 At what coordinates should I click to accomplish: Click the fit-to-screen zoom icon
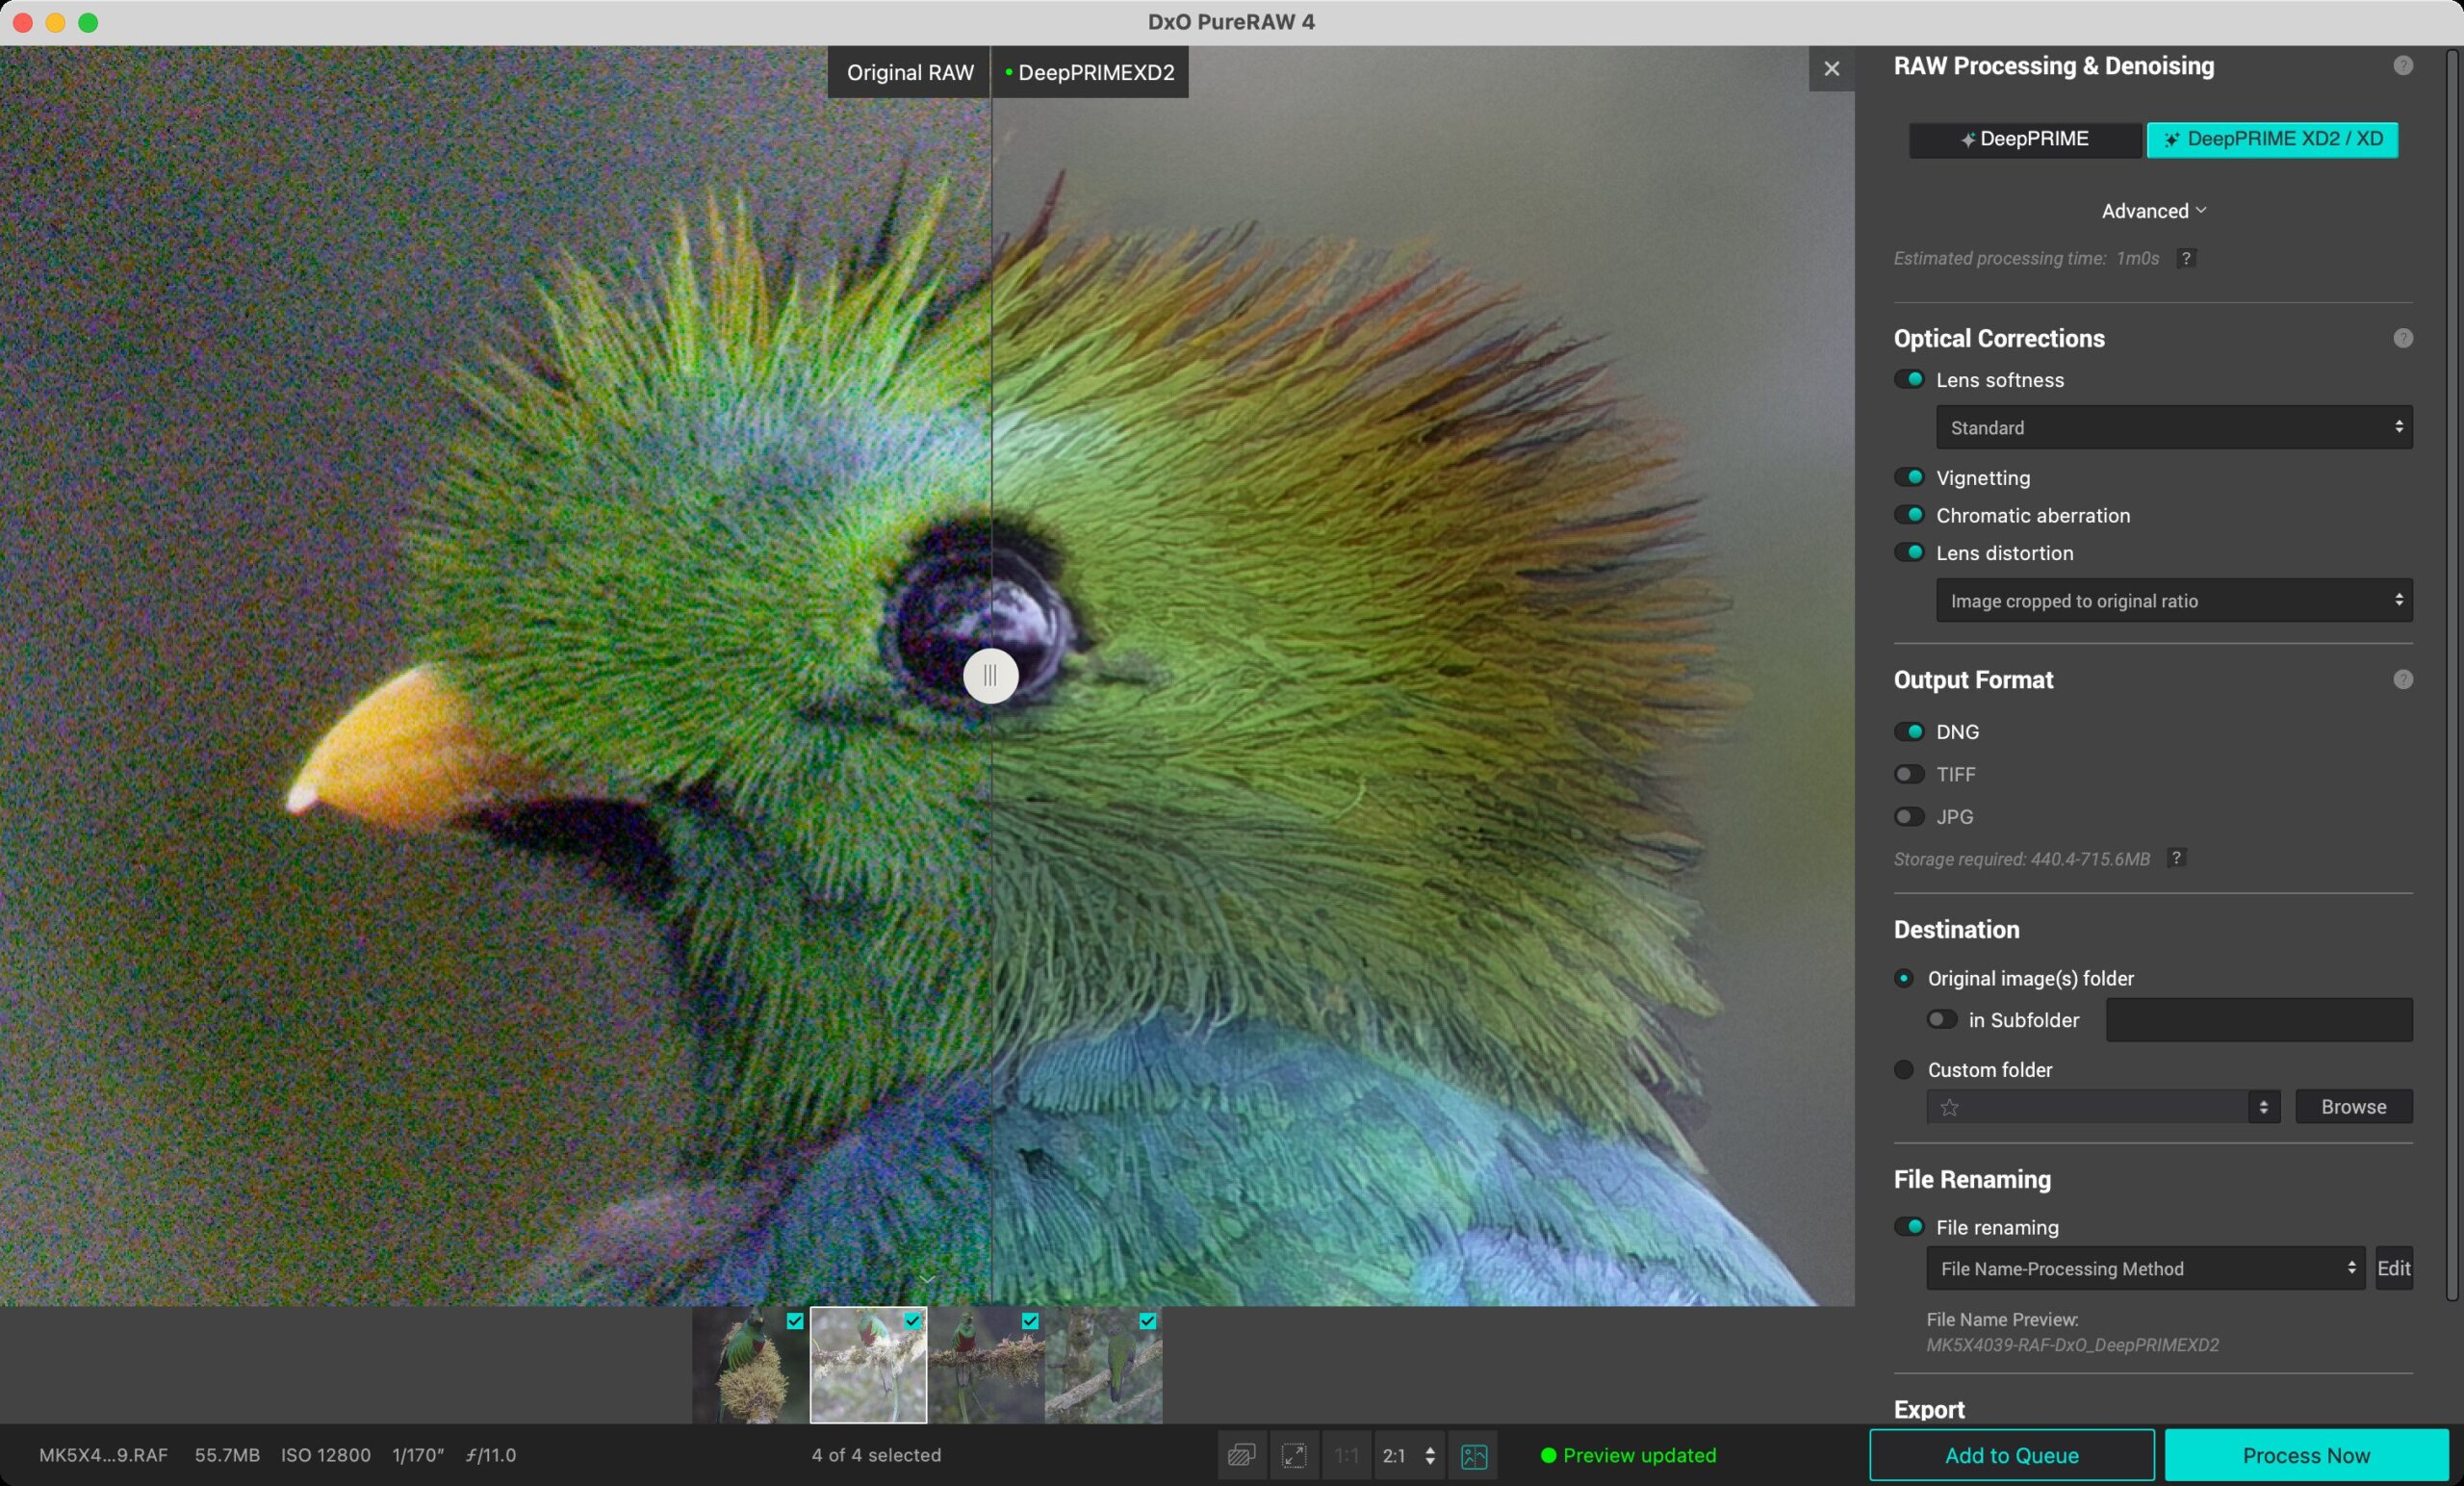[1294, 1455]
